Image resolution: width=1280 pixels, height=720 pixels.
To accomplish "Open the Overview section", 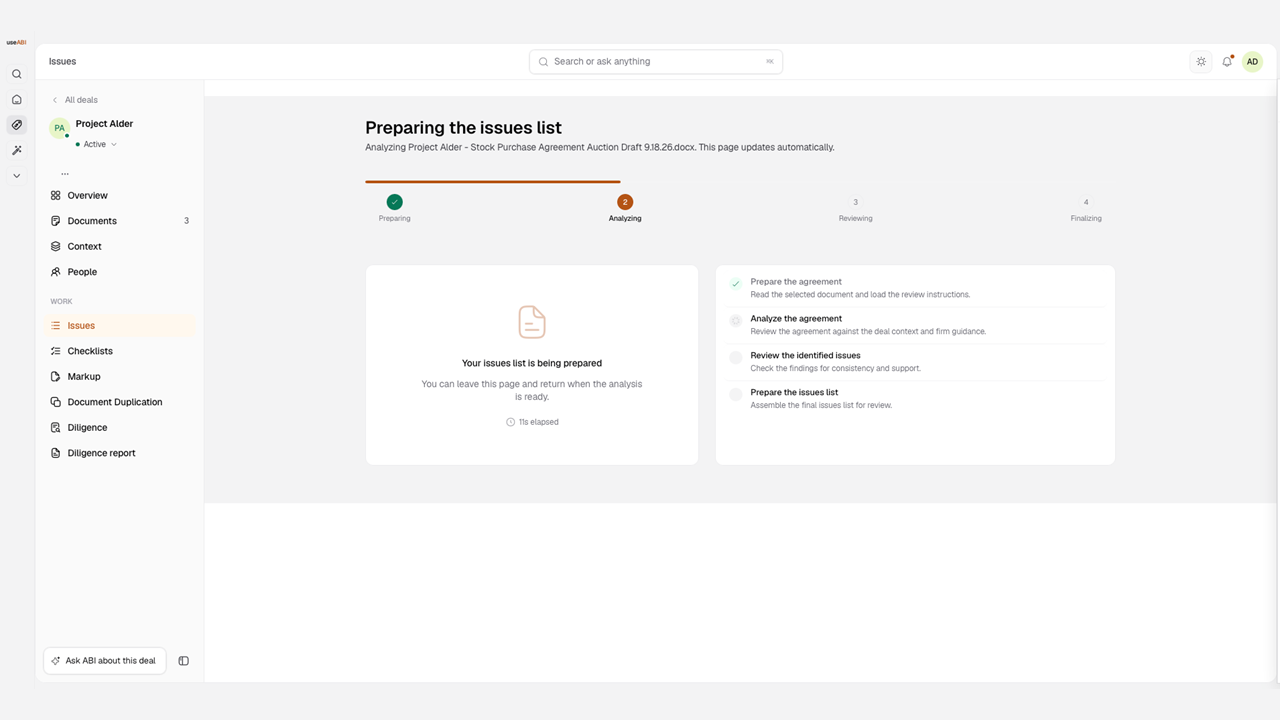I will click(x=120, y=196).
